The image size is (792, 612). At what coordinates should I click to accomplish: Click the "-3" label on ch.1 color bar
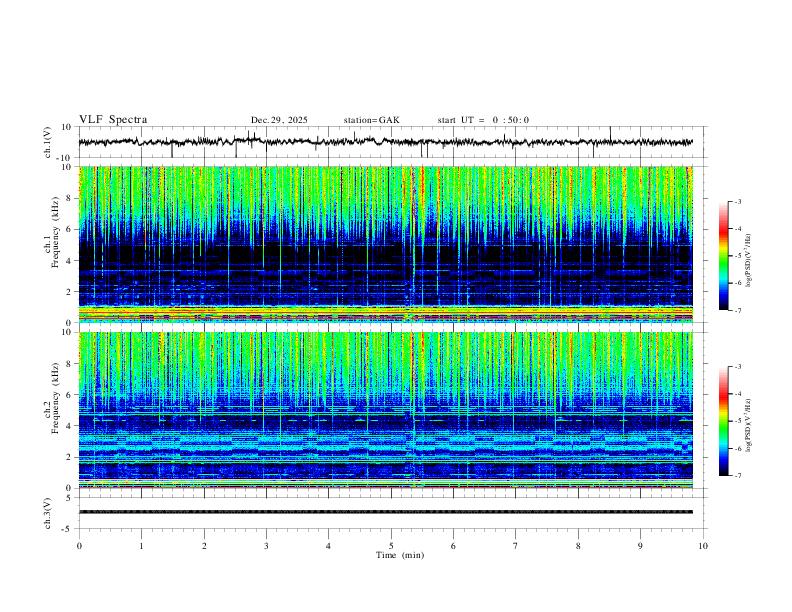[737, 201]
